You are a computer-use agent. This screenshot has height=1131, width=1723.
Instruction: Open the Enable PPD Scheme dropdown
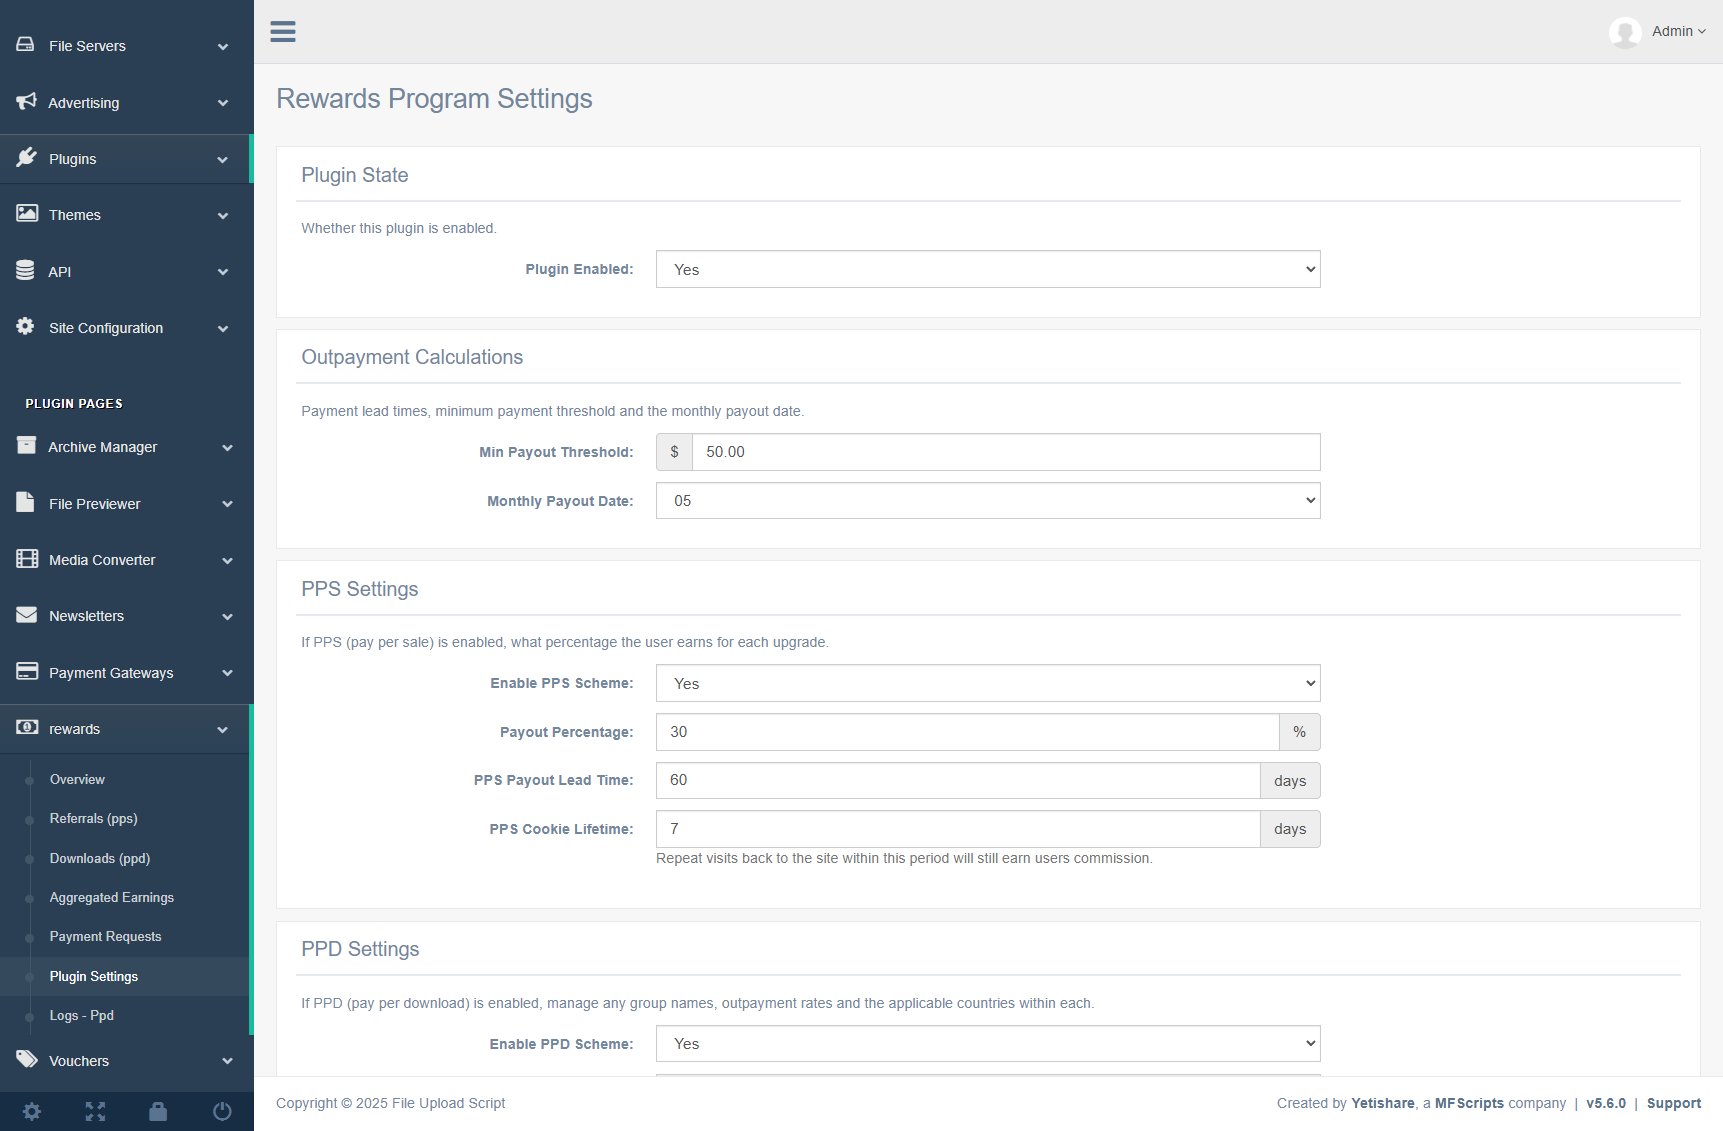tap(987, 1044)
